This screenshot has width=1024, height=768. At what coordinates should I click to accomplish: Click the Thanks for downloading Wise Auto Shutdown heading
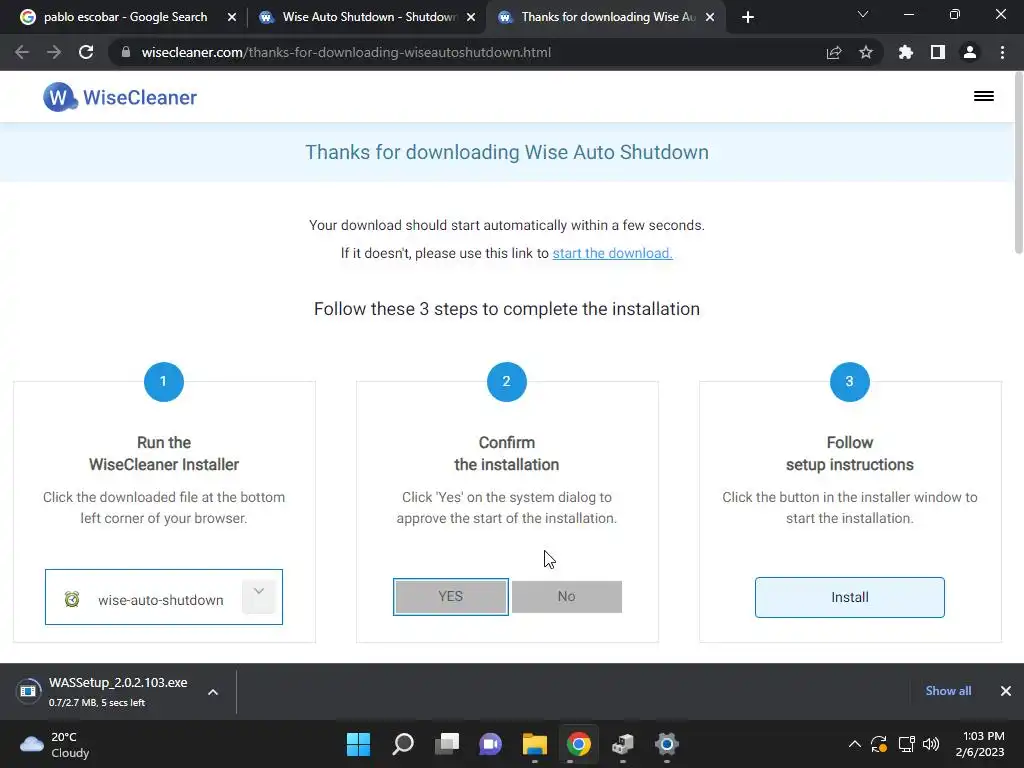pyautogui.click(x=507, y=152)
